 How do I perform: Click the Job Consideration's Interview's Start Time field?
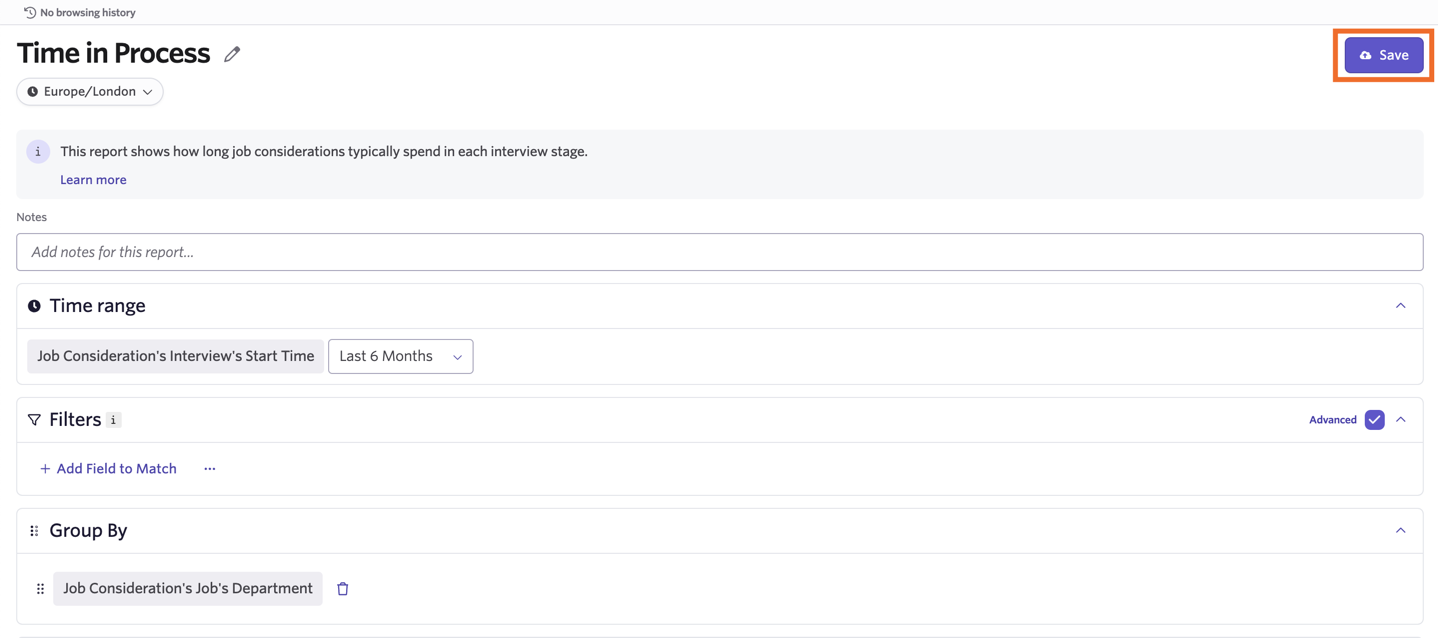176,356
